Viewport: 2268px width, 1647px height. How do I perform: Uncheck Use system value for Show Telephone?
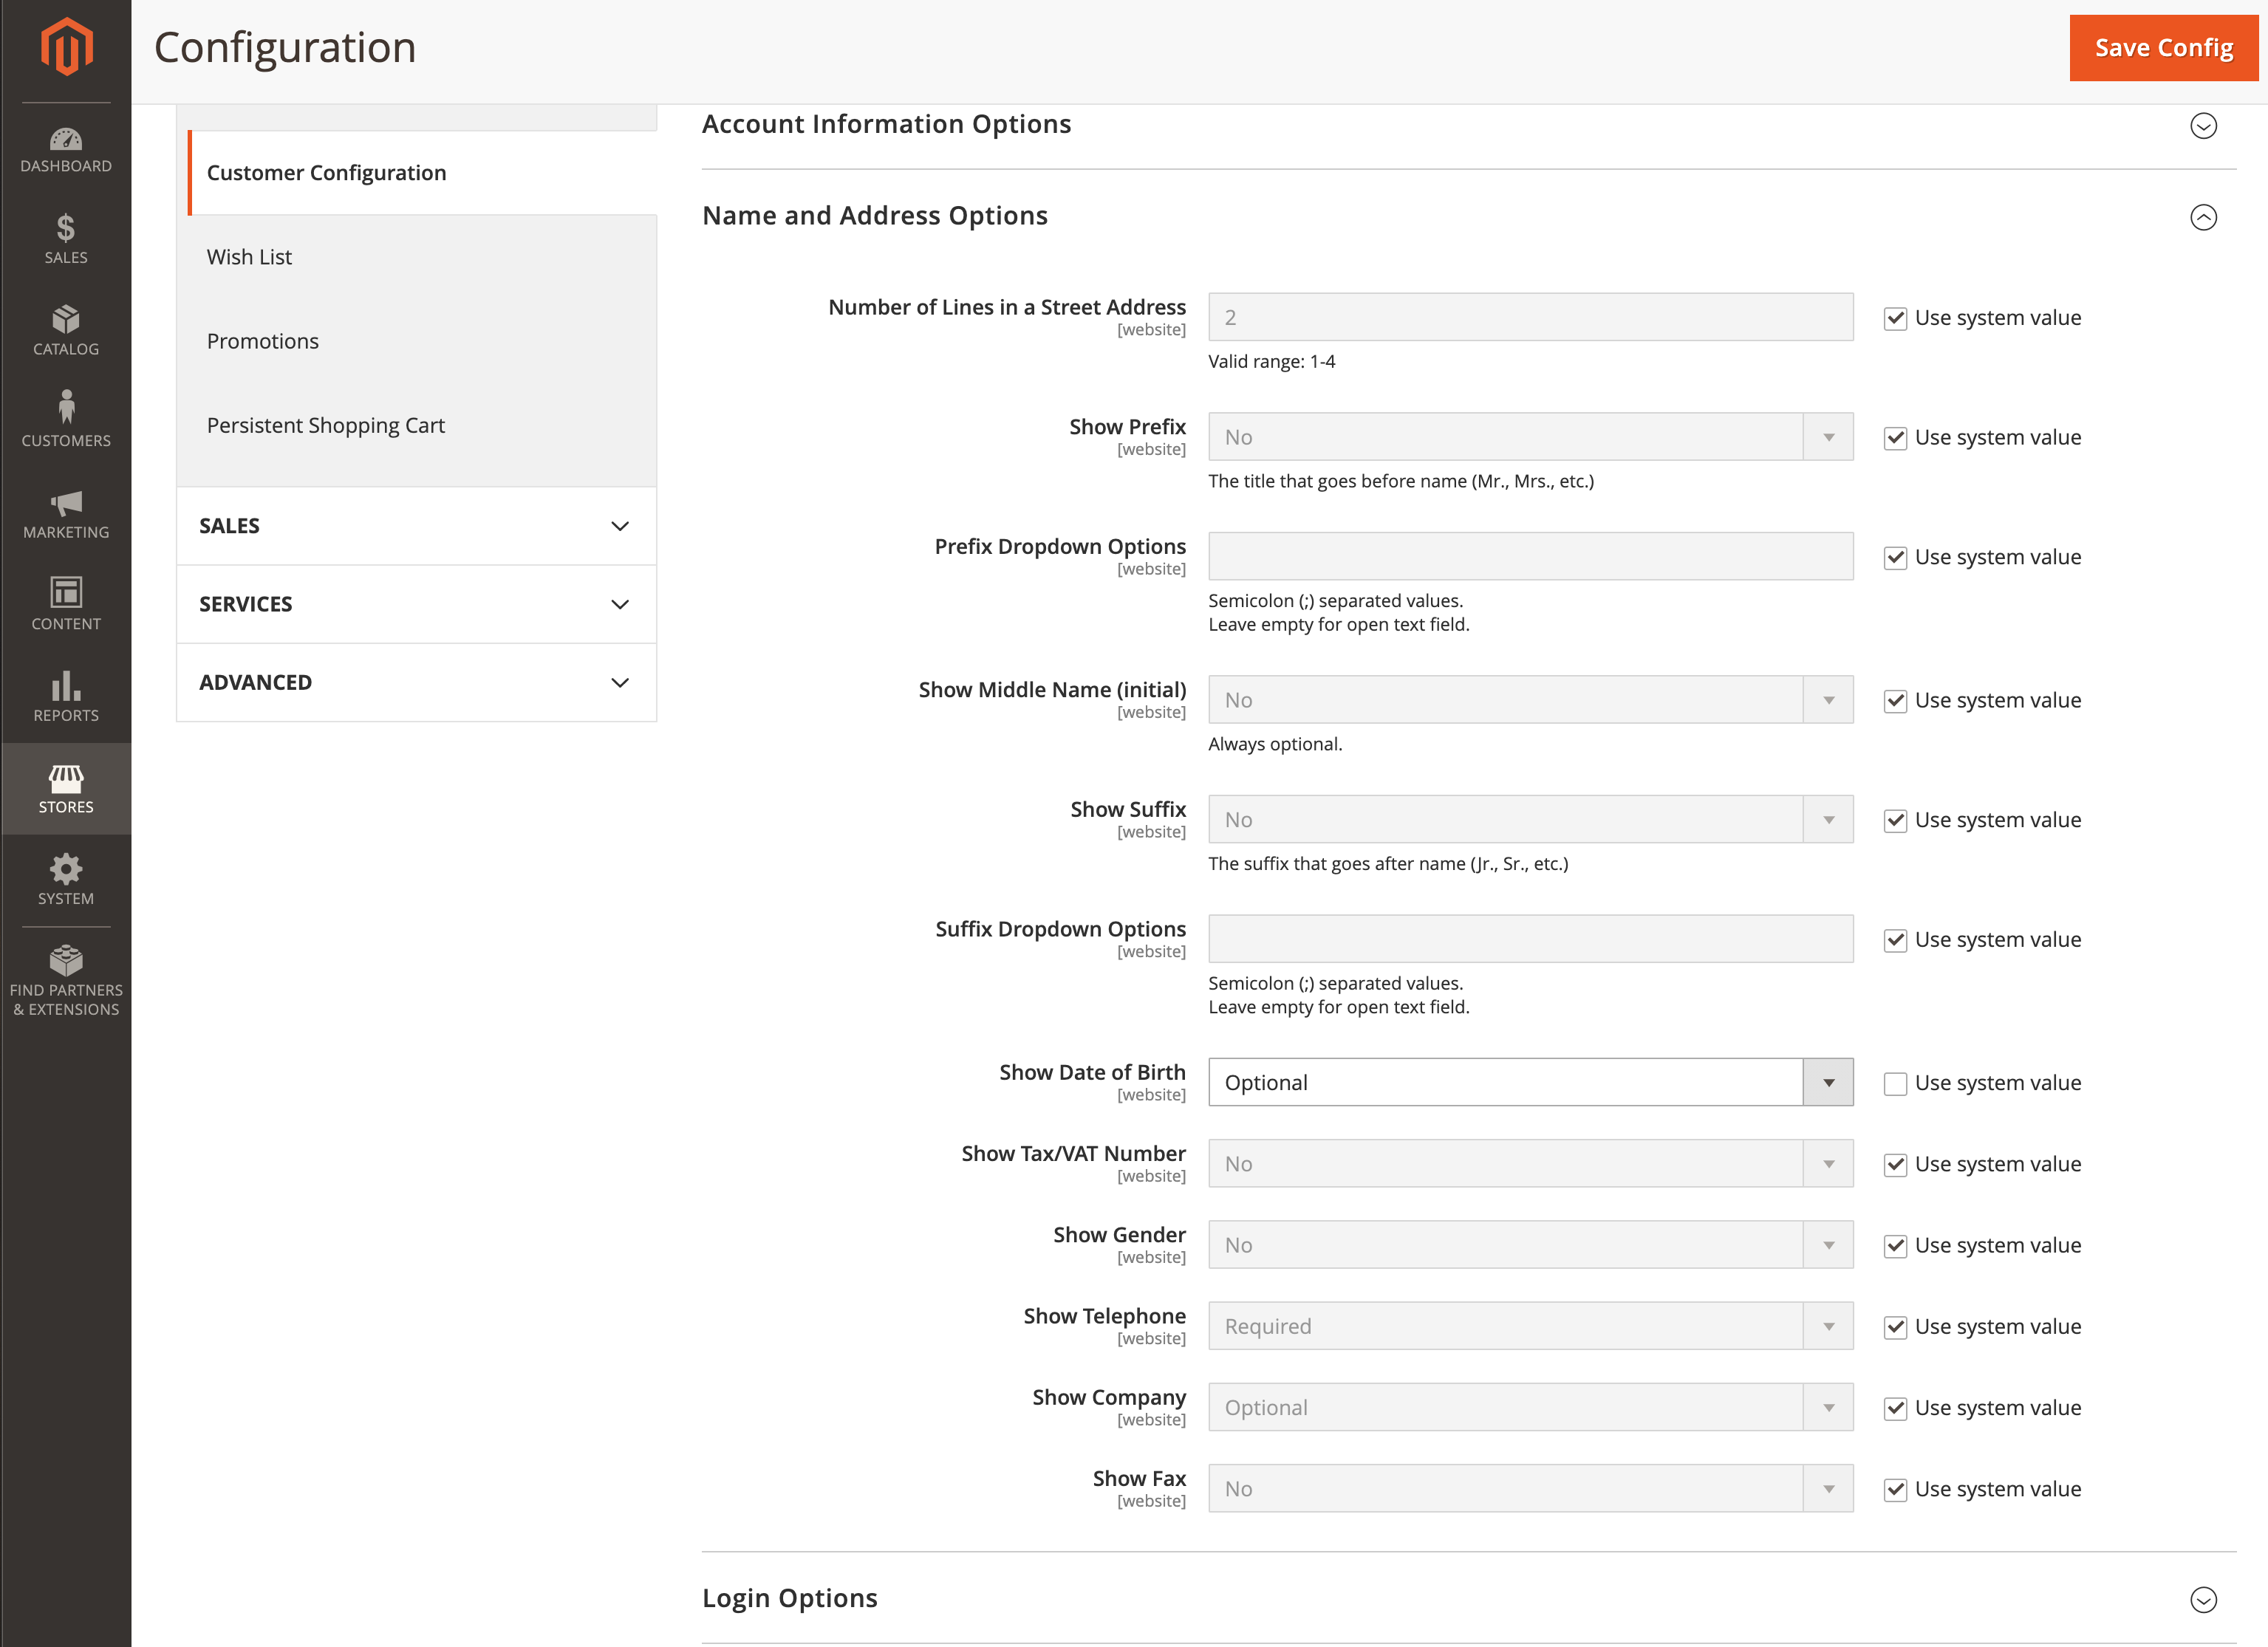1895,1327
